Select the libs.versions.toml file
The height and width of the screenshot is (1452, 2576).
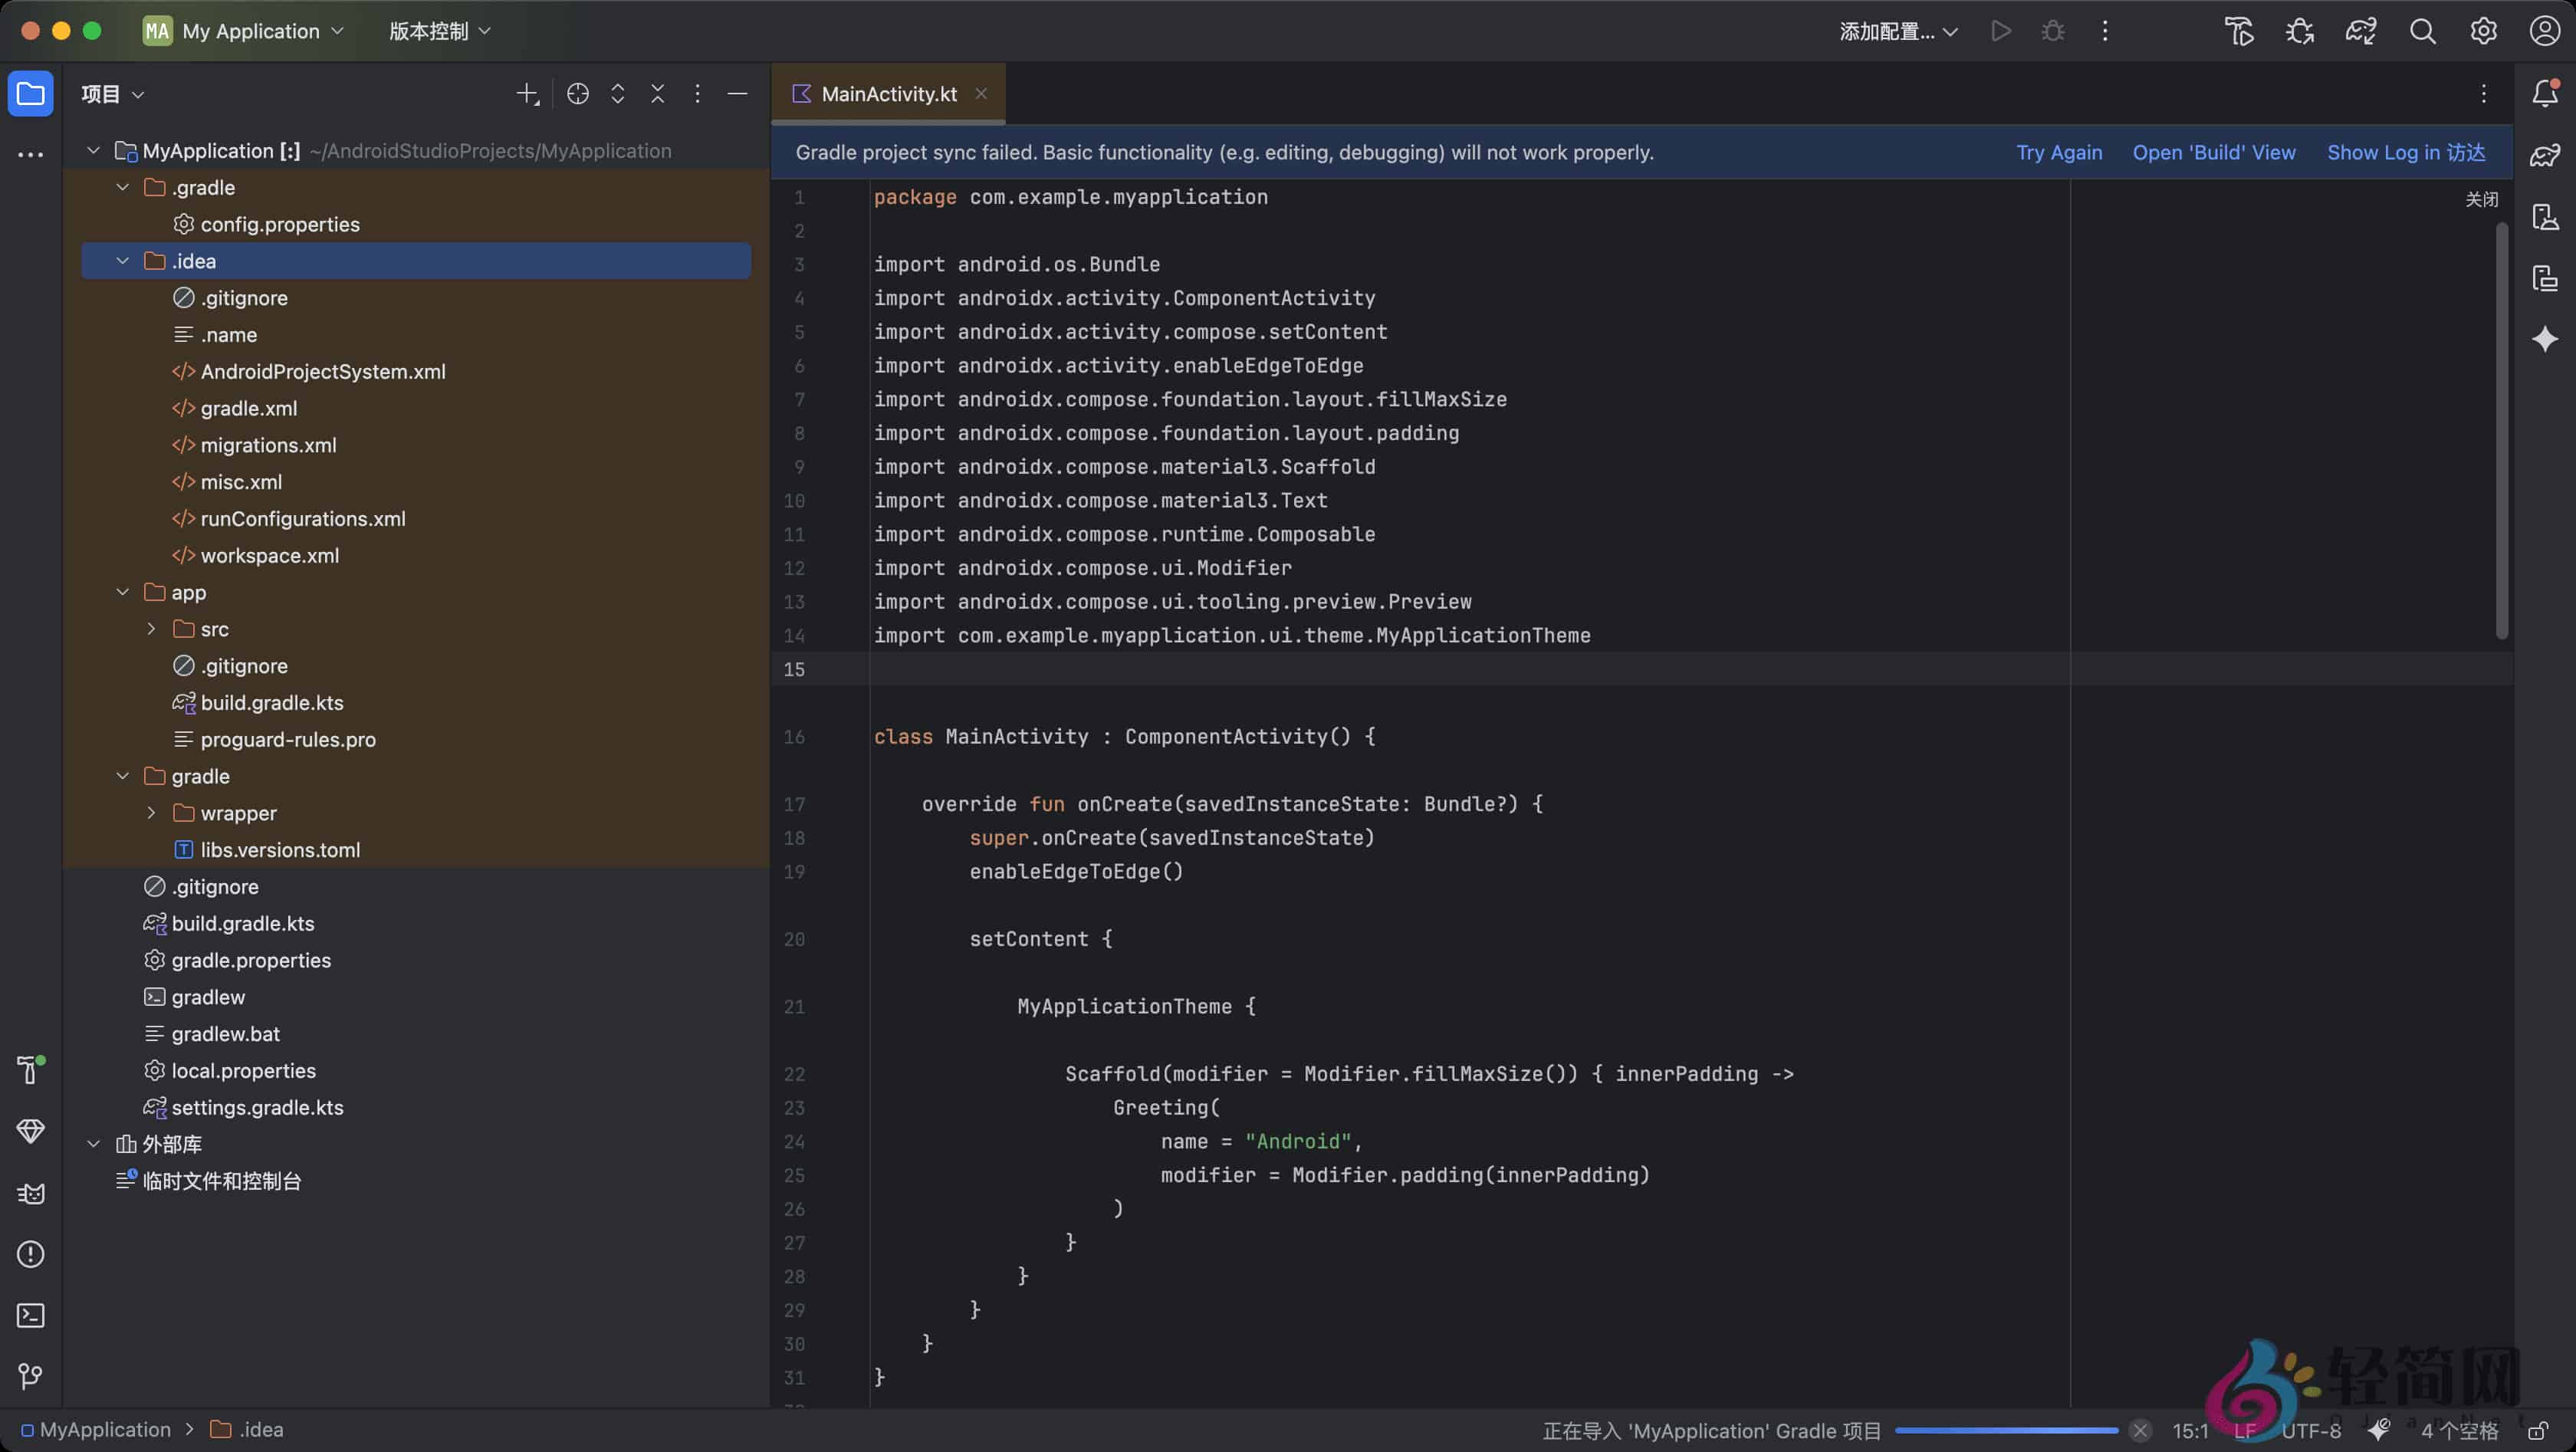click(280, 849)
